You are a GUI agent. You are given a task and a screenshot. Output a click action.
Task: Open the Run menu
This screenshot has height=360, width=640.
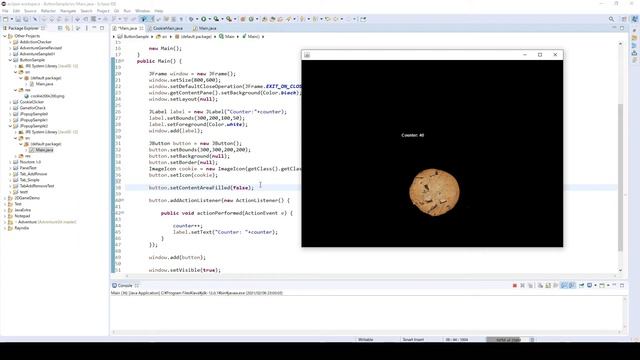[x=127, y=11]
